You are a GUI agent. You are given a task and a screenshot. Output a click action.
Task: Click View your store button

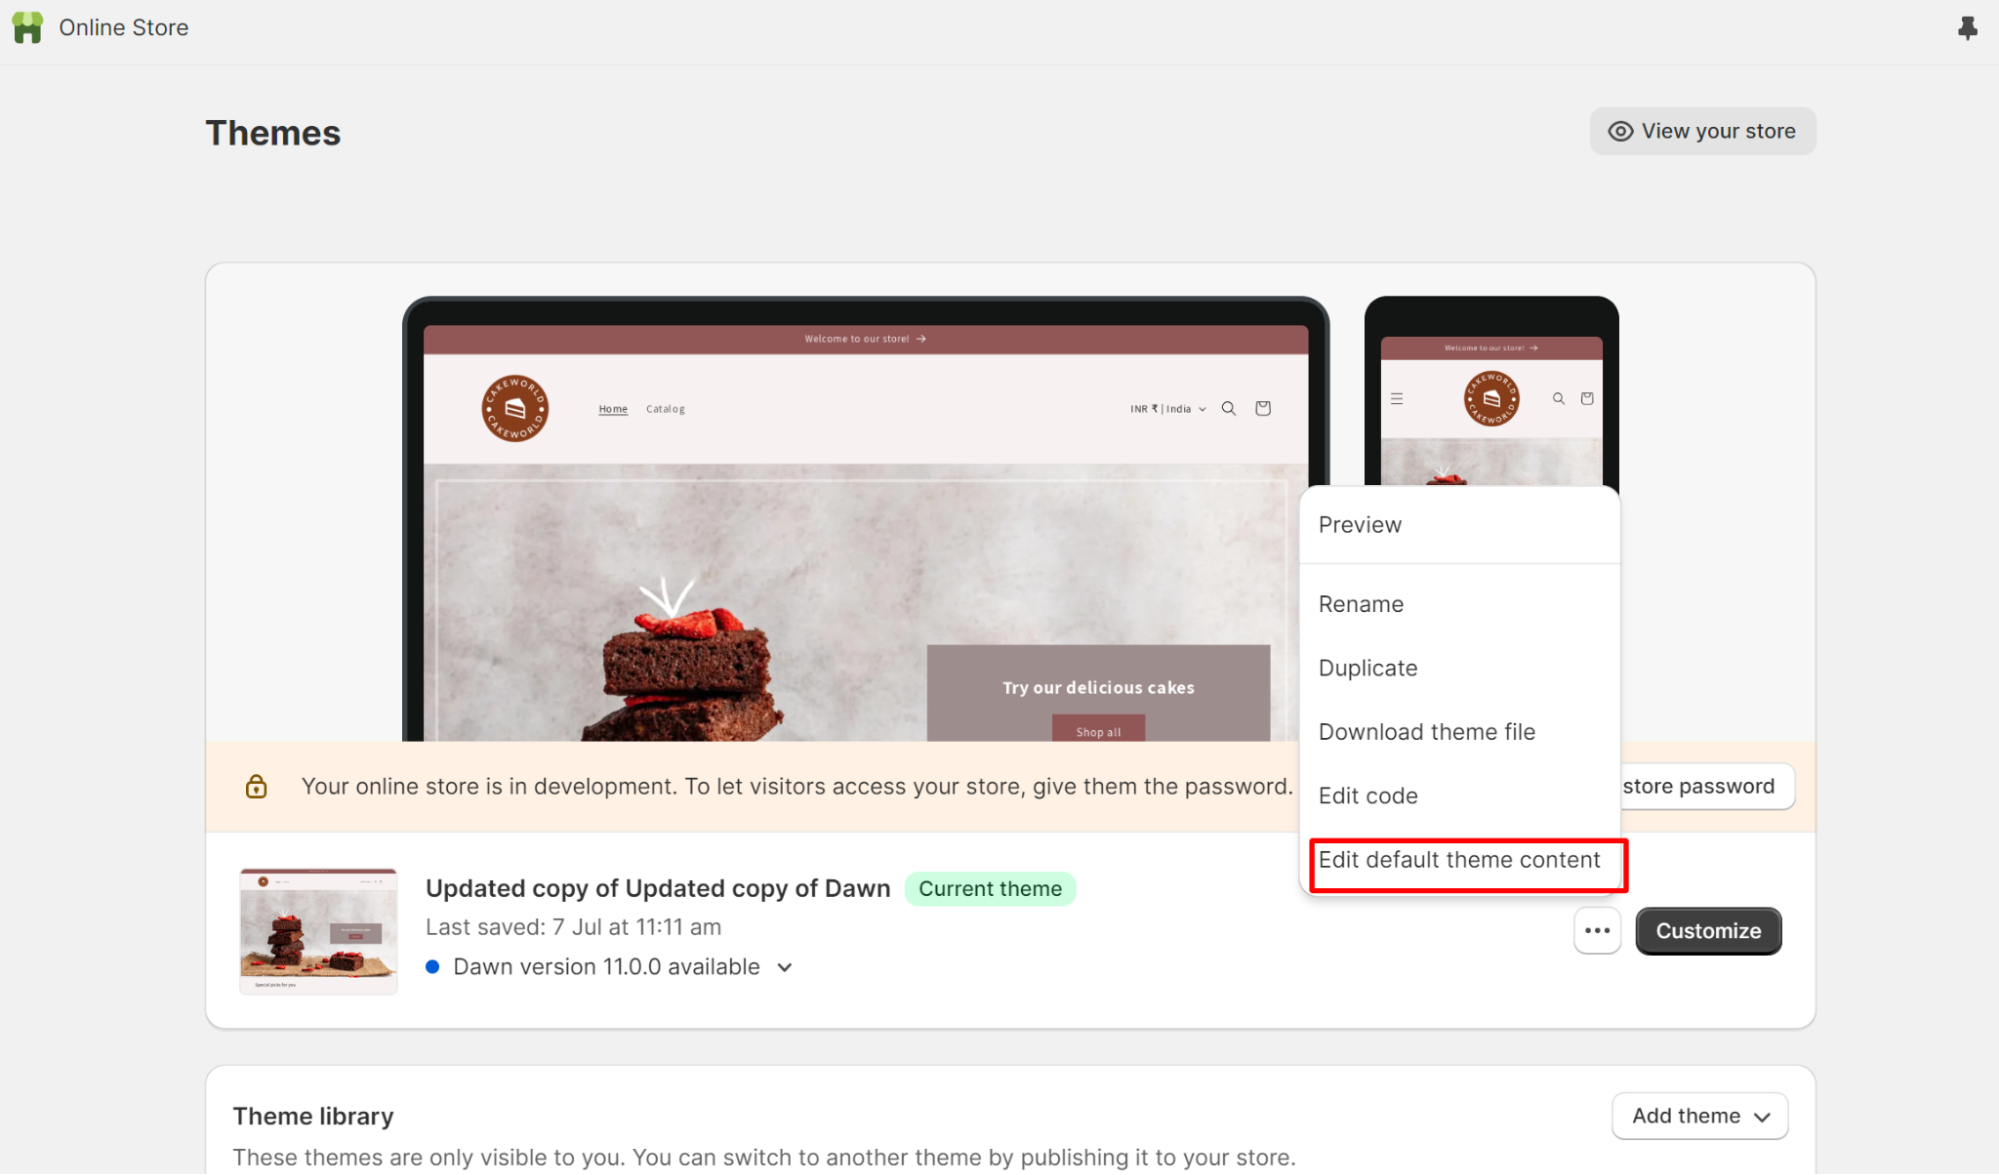pos(1702,130)
